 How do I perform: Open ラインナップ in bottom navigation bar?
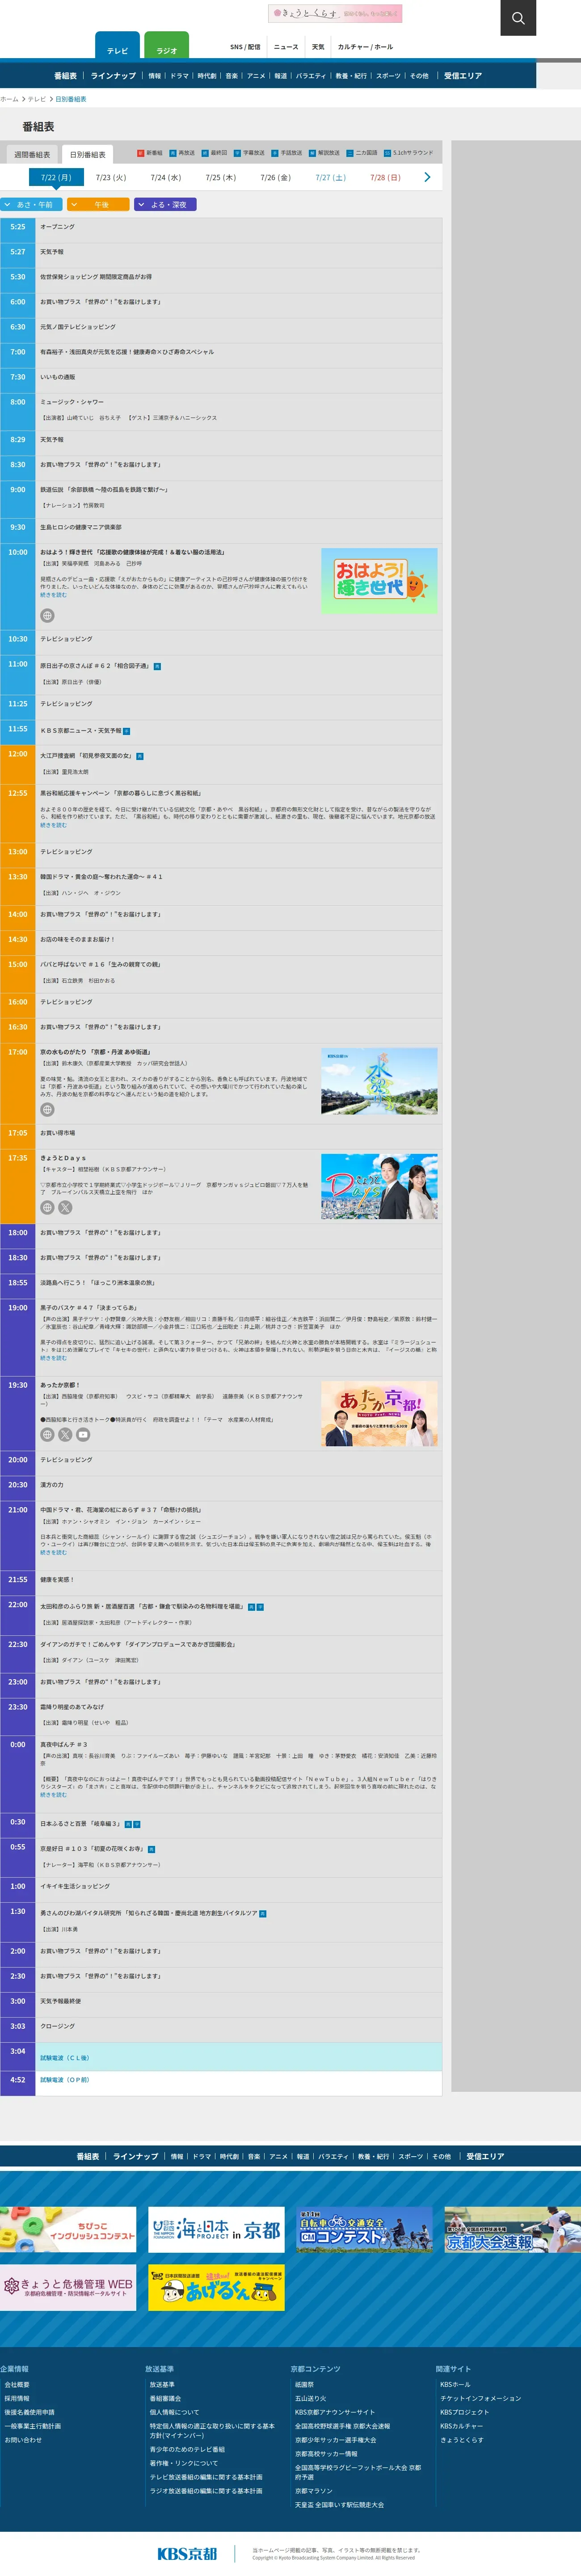135,2157
